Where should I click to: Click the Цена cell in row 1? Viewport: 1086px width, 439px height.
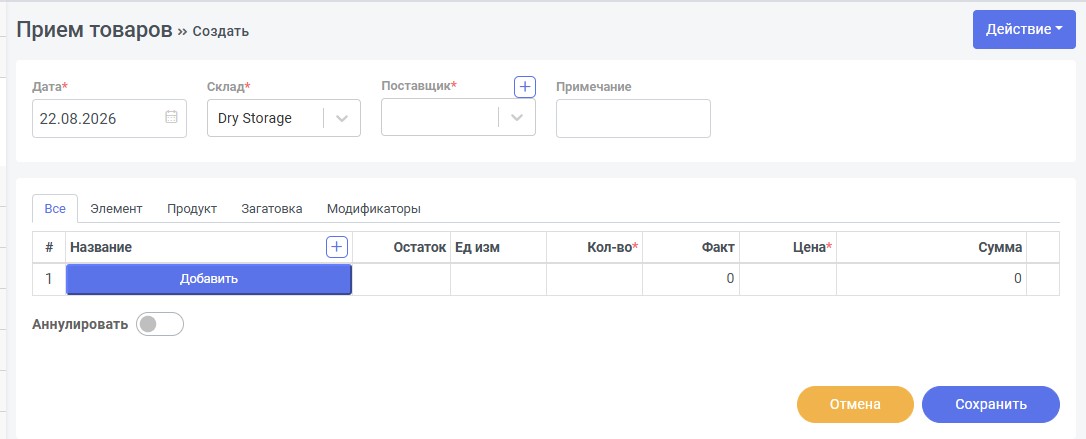(787, 279)
